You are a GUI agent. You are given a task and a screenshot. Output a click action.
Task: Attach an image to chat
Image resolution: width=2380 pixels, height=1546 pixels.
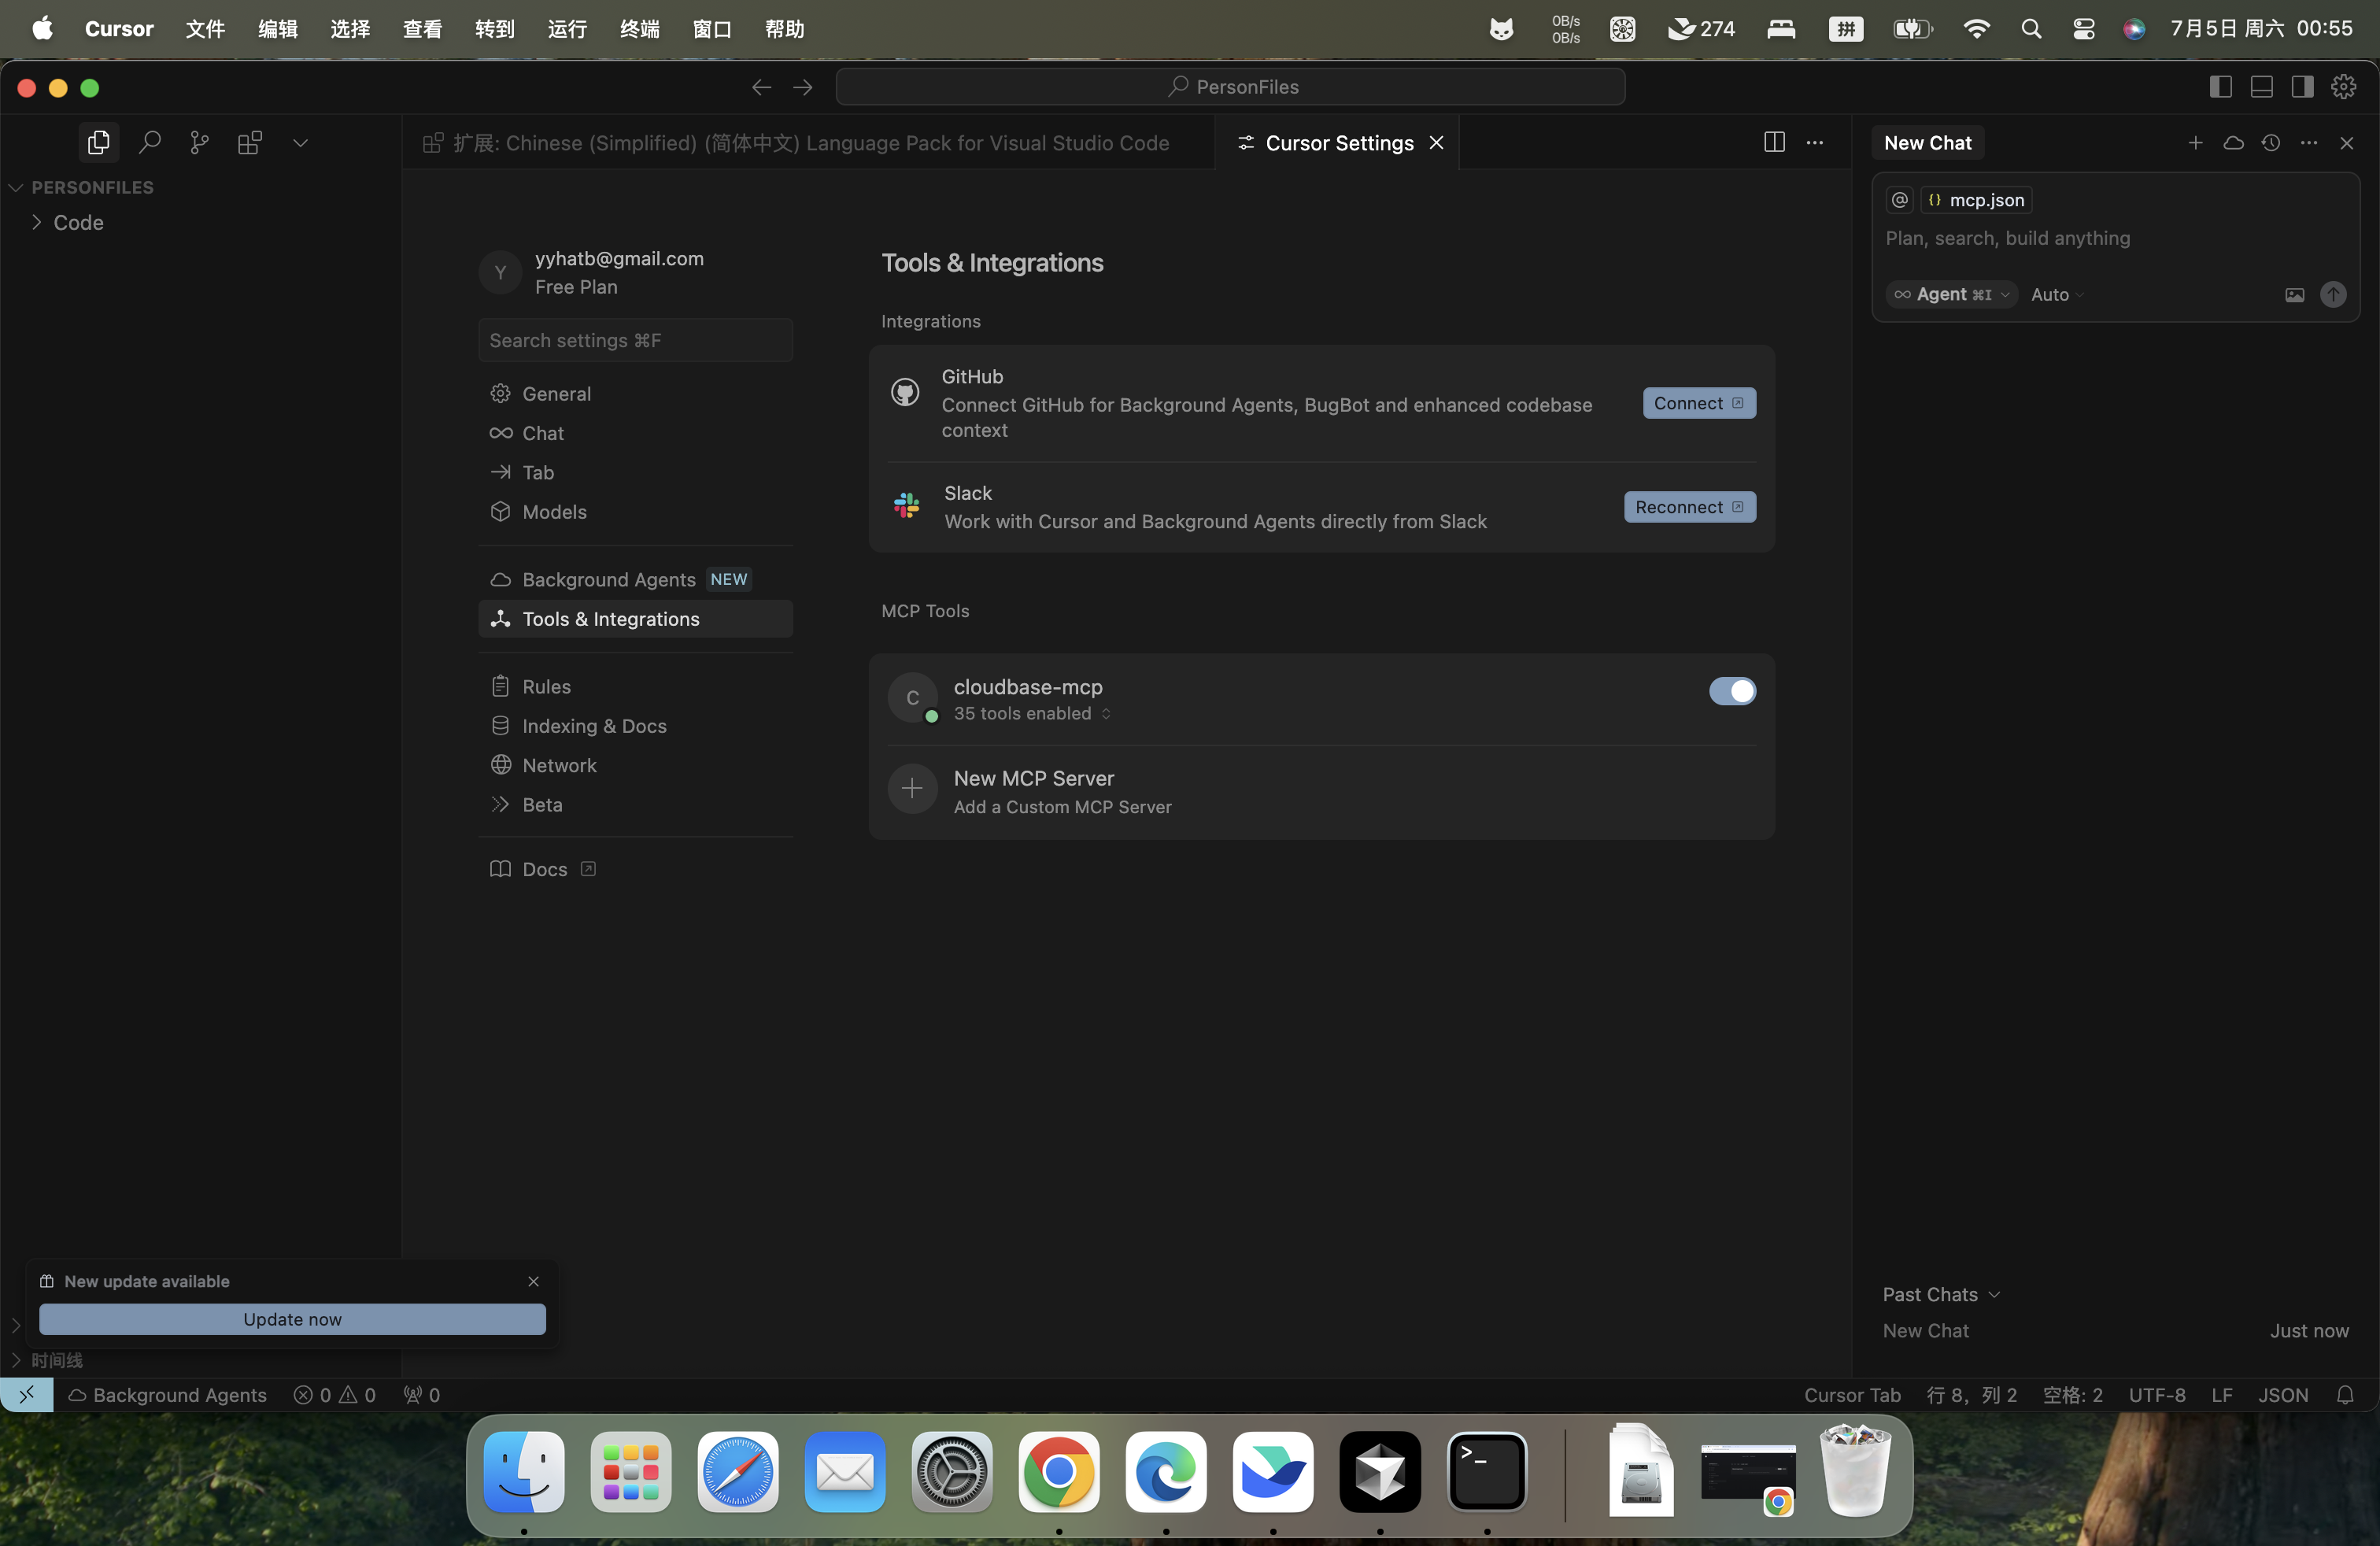2294,295
